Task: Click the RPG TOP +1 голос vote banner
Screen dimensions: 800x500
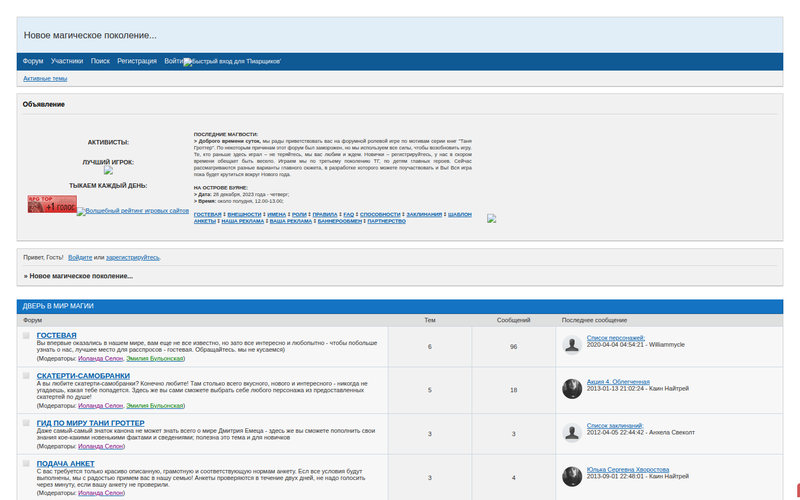Action: 52,204
